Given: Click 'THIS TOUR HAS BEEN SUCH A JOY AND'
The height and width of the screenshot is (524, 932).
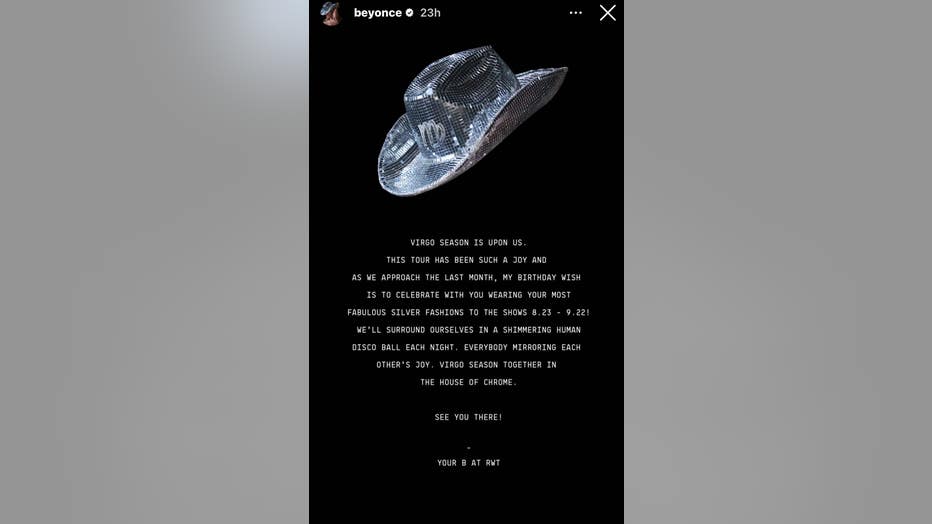Looking at the screenshot, I should pyautogui.click(x=467, y=260).
